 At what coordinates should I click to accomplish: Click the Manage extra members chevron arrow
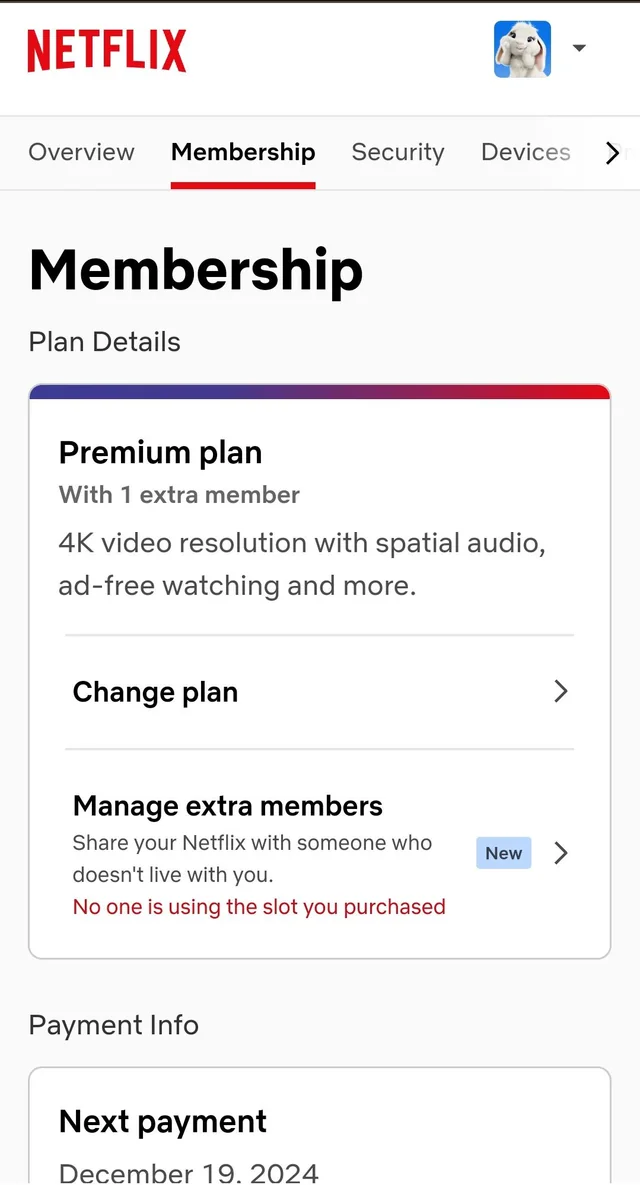coord(561,853)
